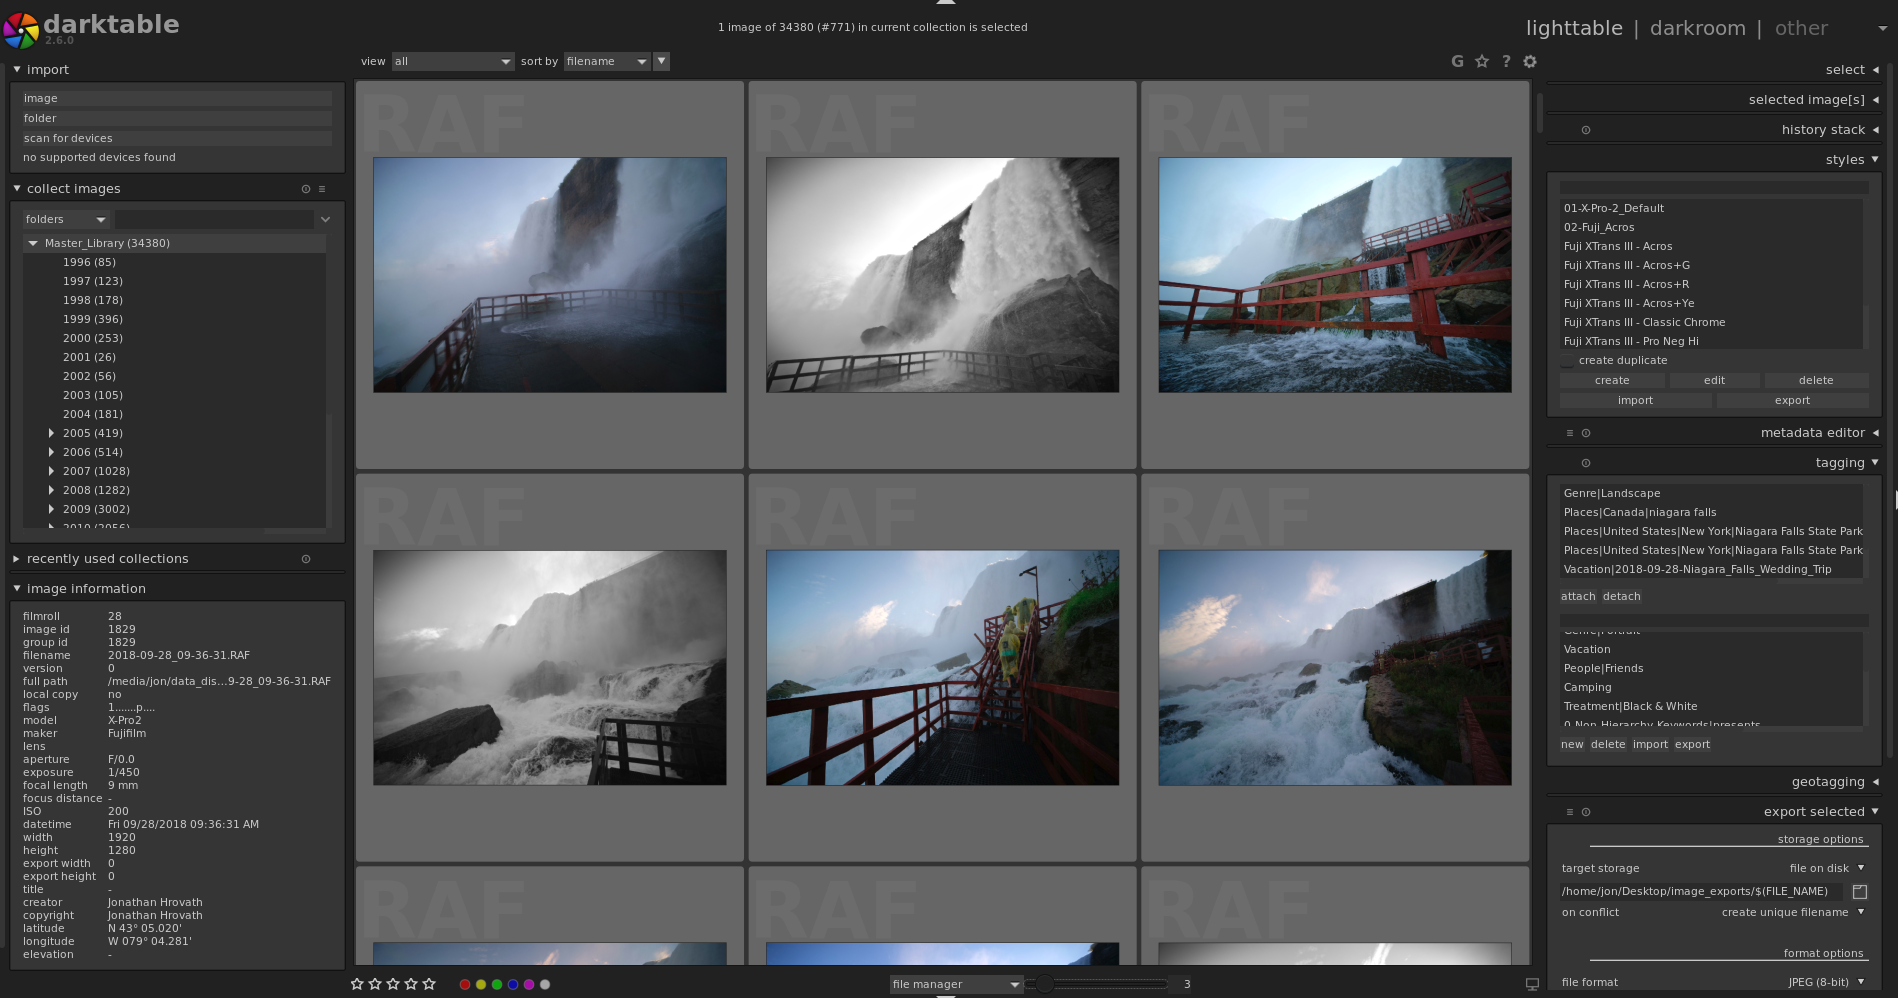Collapse the image information panel
The image size is (1898, 998).
17,589
